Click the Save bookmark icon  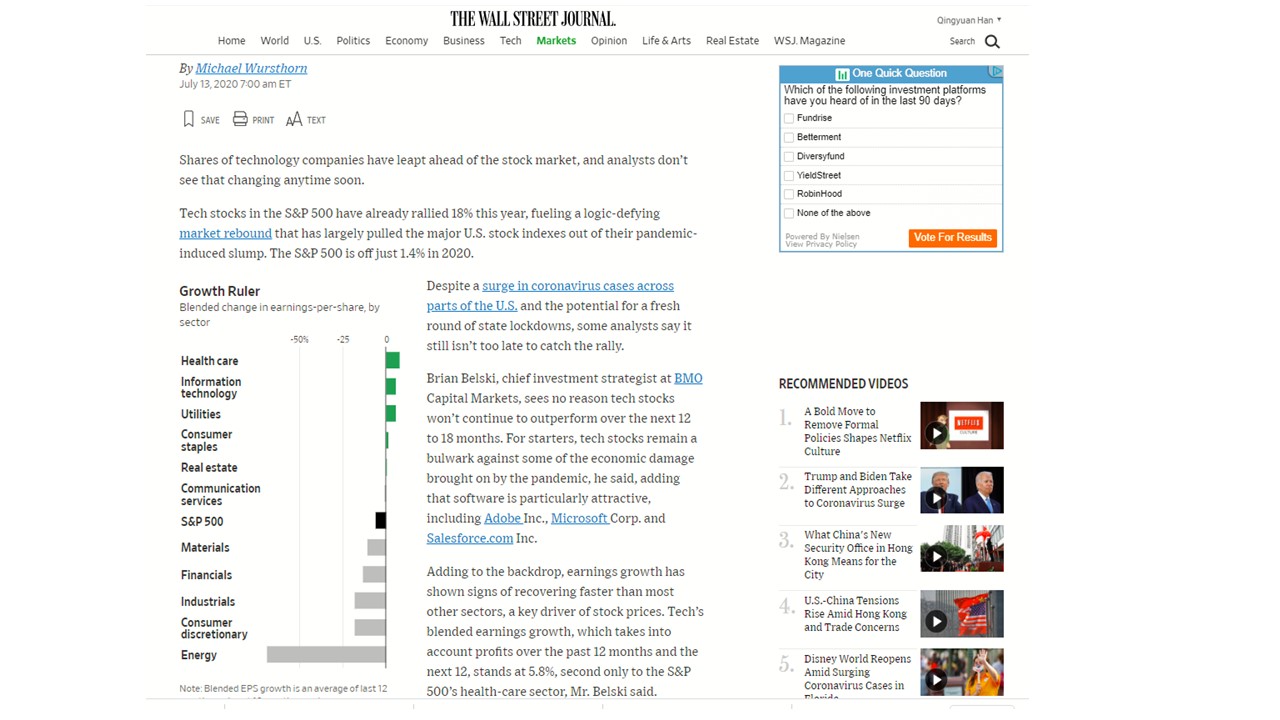pyautogui.click(x=189, y=119)
